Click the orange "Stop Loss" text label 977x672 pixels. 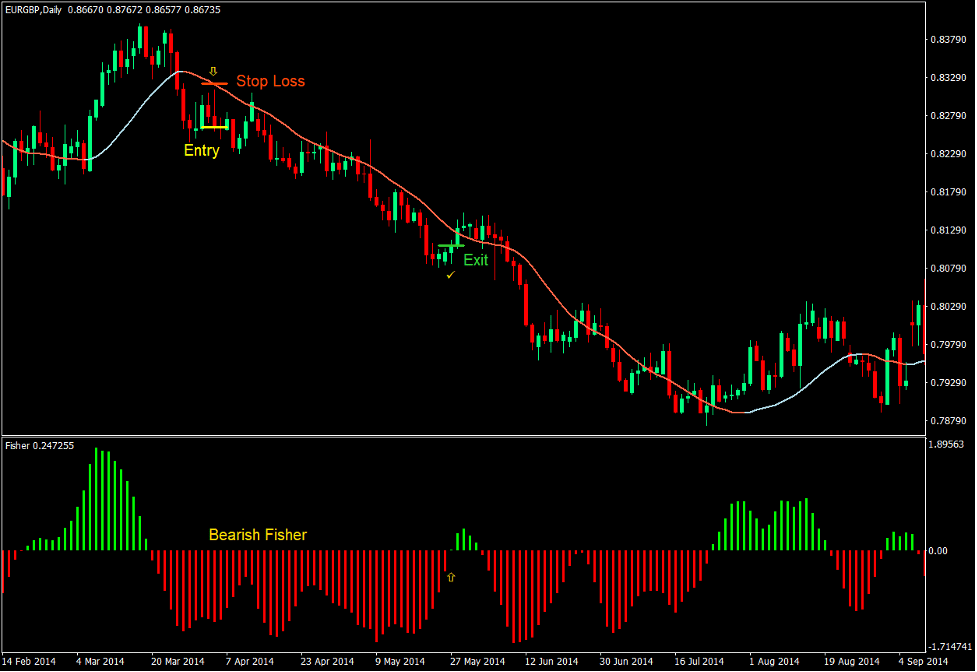tap(272, 81)
